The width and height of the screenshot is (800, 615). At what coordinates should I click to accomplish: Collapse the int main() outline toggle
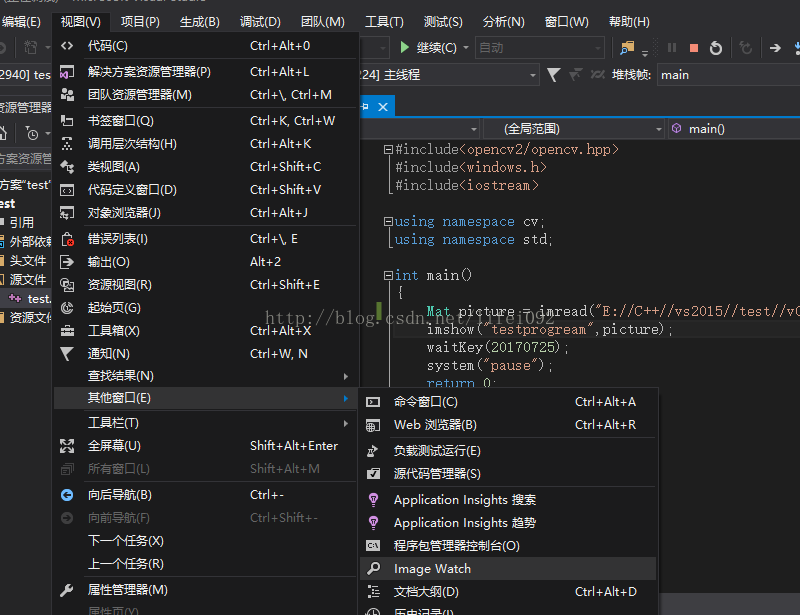point(388,276)
